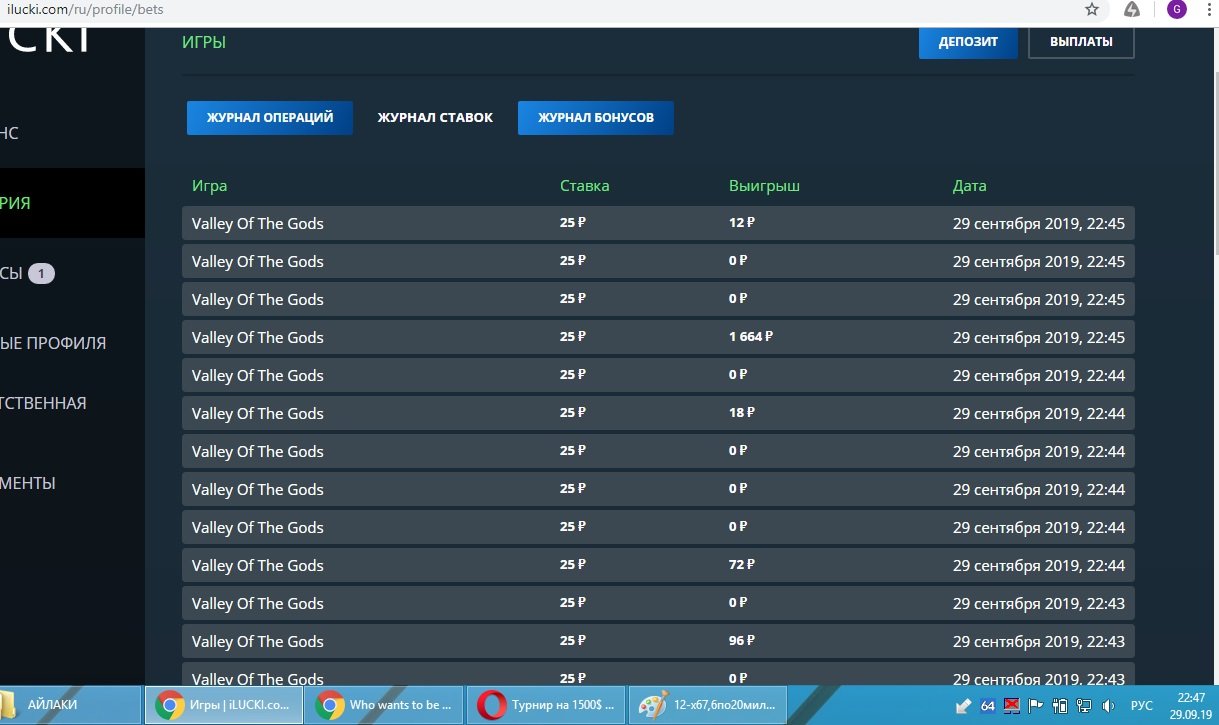Screen dimensions: 1219x725
Task: Change the РУС keyboard language indicator
Action: point(1141,706)
